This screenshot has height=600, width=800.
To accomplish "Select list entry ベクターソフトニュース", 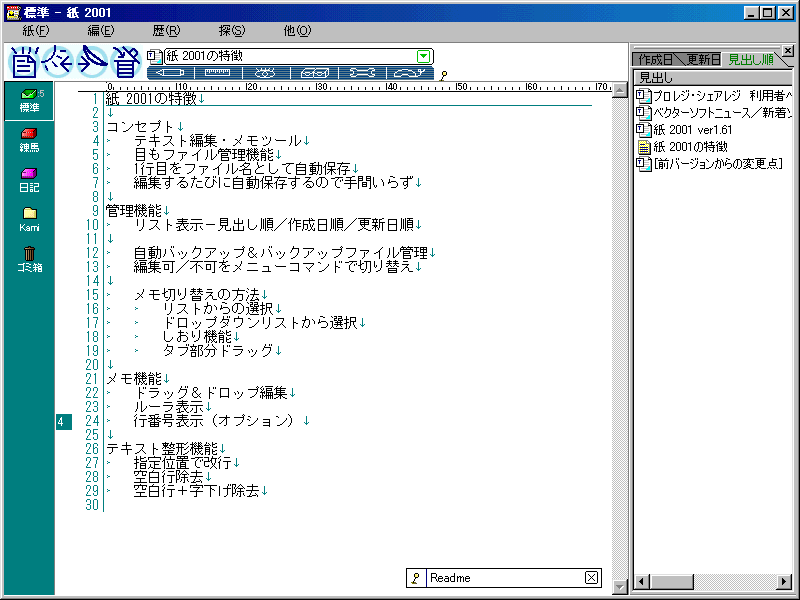I will [722, 113].
